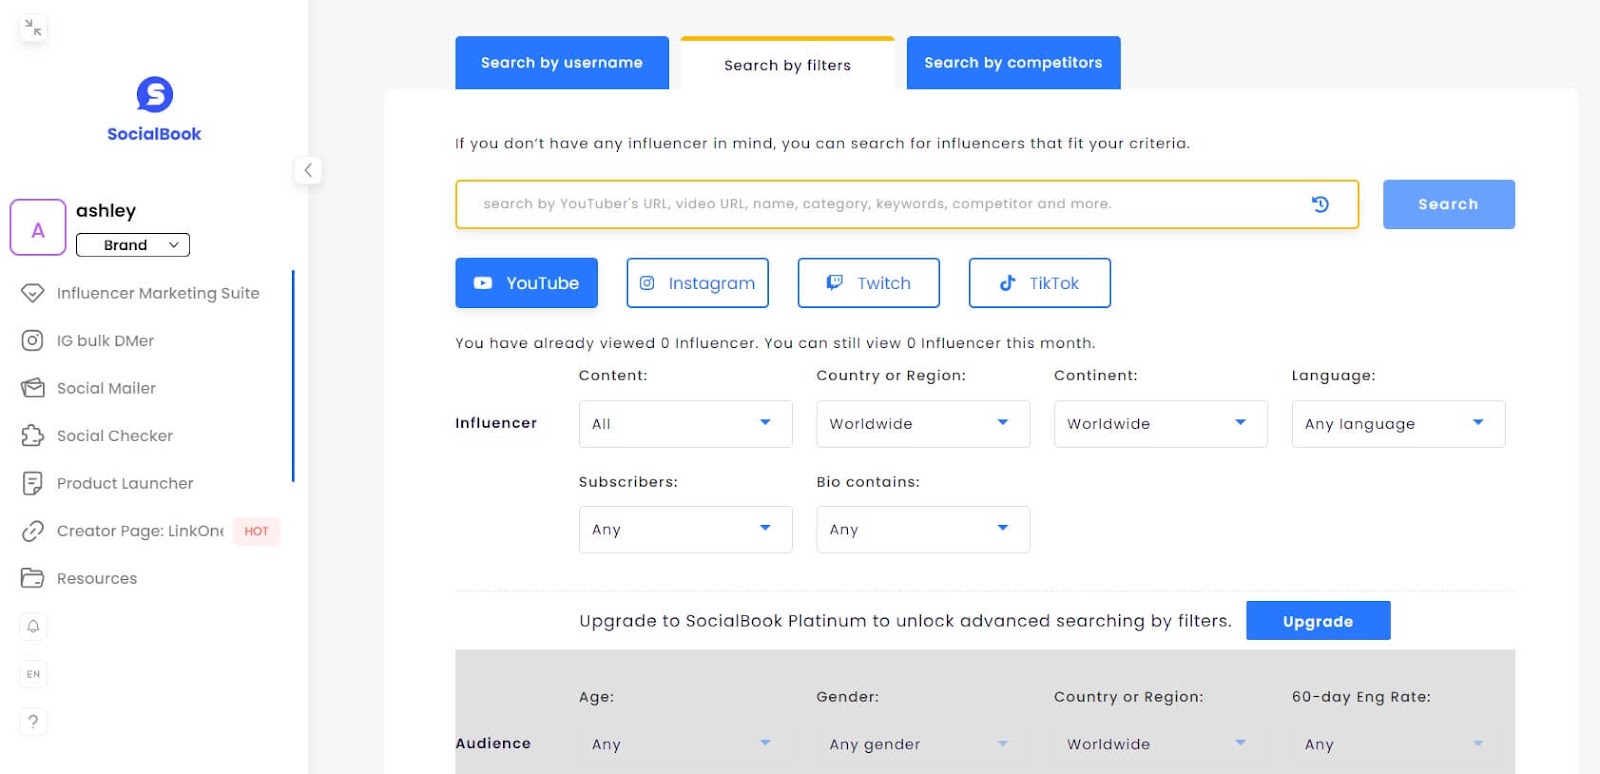Open the Subscribers dropdown
Viewport: 1600px width, 774px height.
[685, 530]
